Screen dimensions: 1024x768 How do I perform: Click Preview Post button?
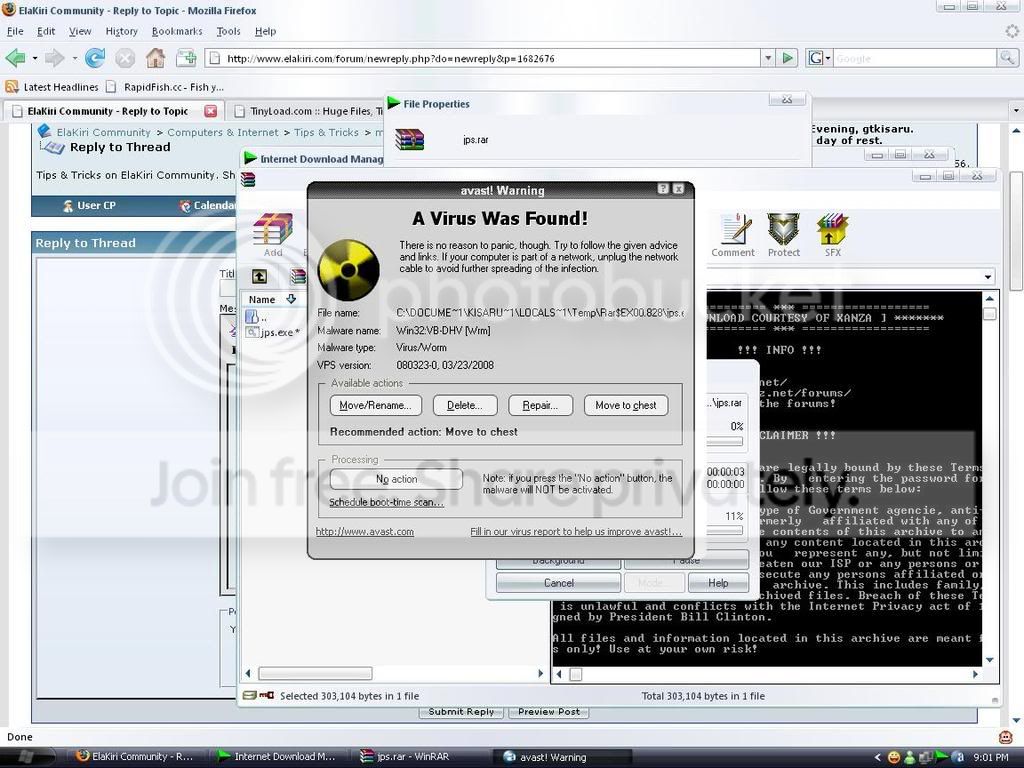coord(549,712)
